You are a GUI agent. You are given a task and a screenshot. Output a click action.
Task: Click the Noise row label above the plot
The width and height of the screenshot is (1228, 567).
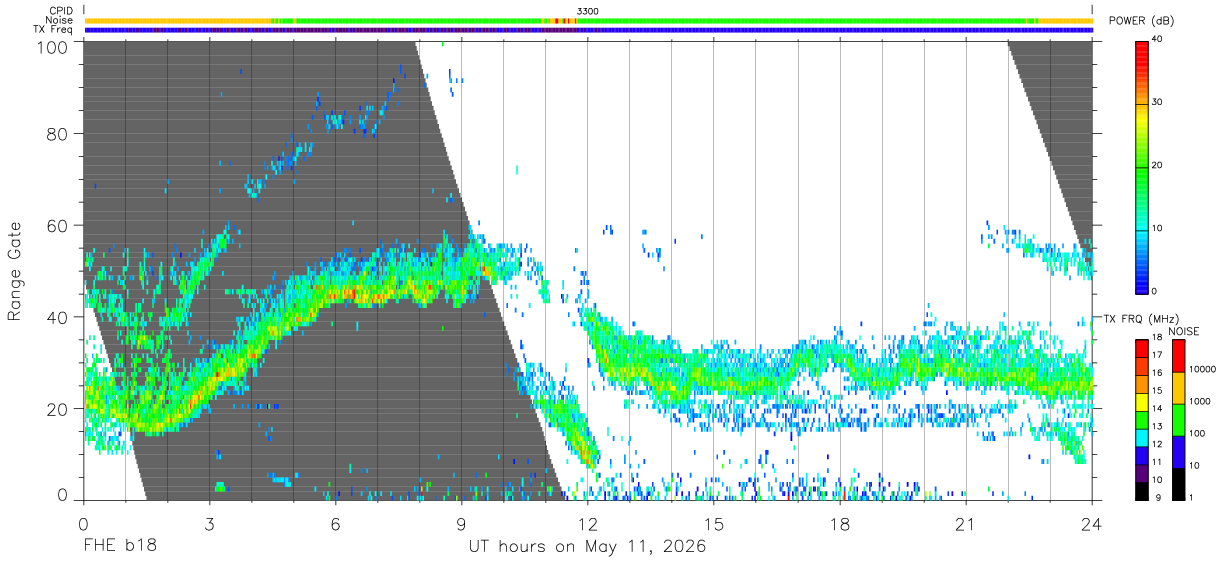tap(60, 20)
